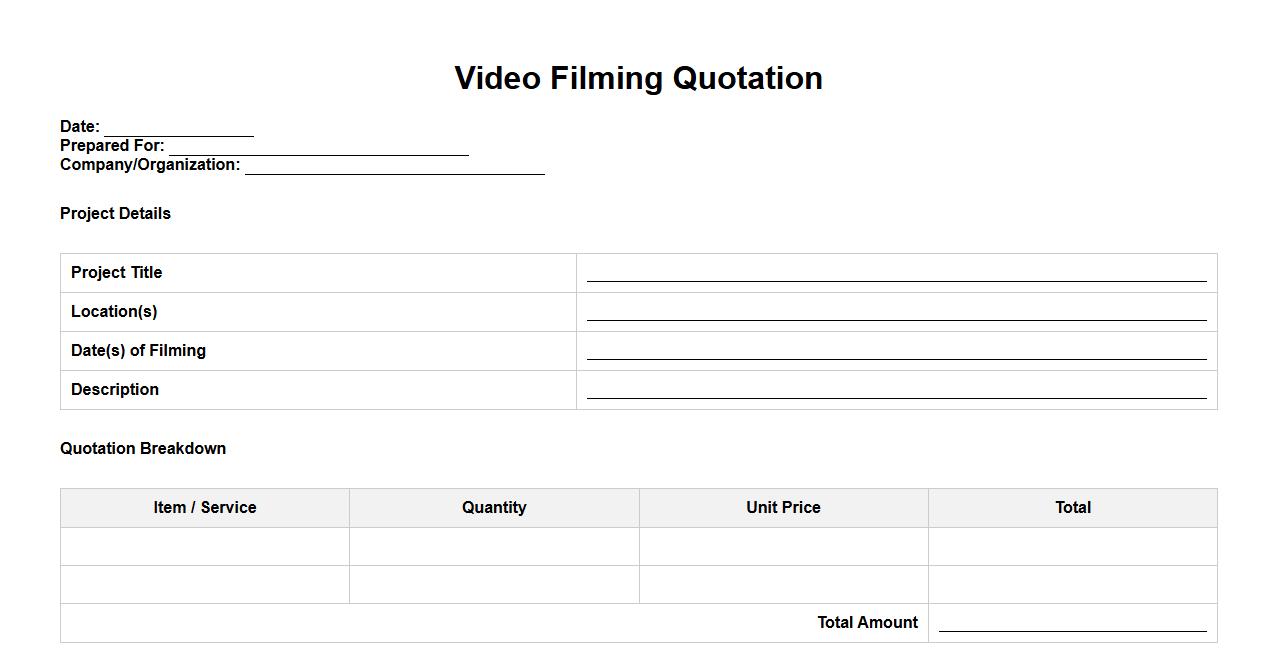Click the Project Title entry line
The image size is (1278, 650).
[896, 273]
